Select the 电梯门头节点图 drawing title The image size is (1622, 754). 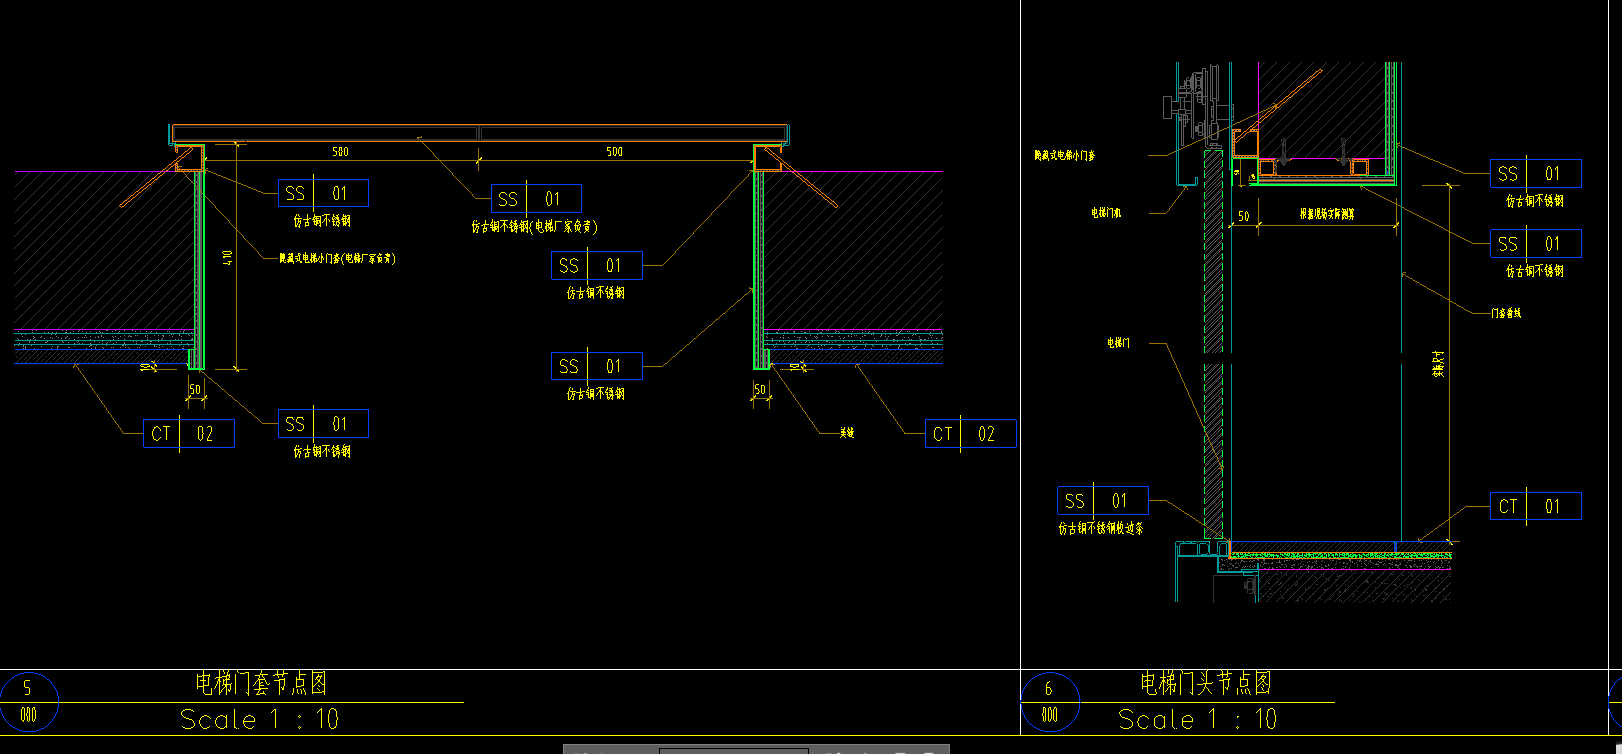coord(1205,684)
